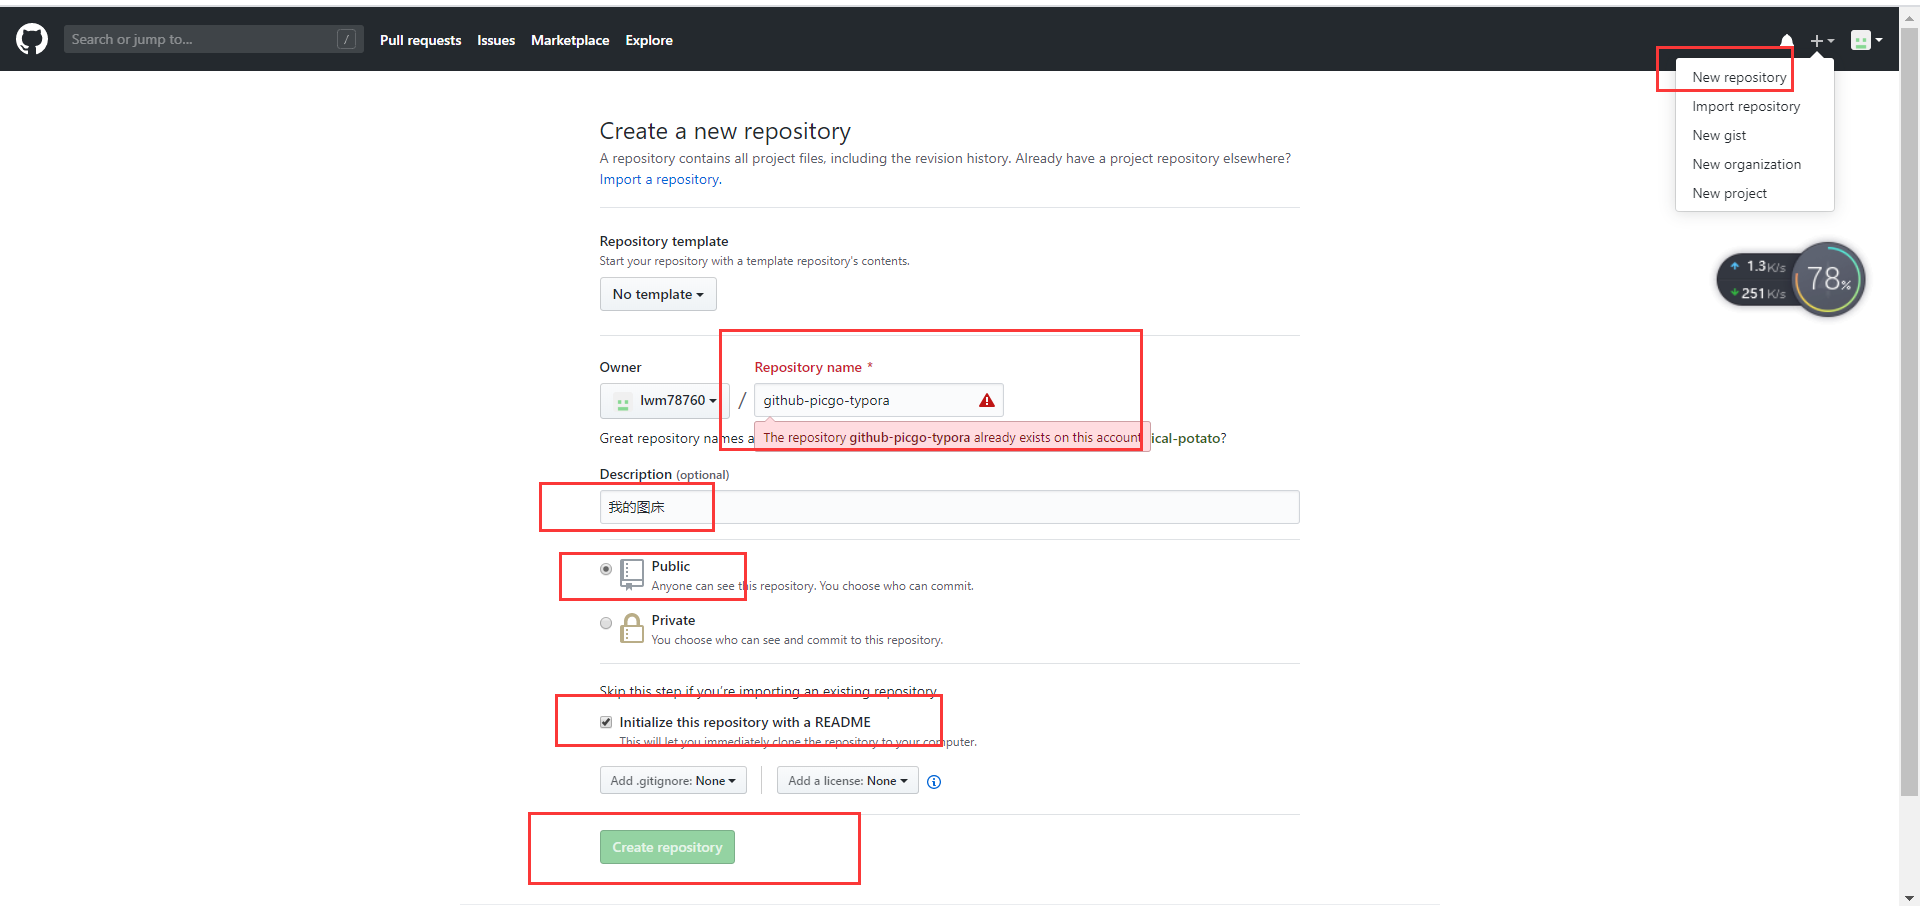Click the Description input field
This screenshot has width=1920, height=906.
coord(949,507)
